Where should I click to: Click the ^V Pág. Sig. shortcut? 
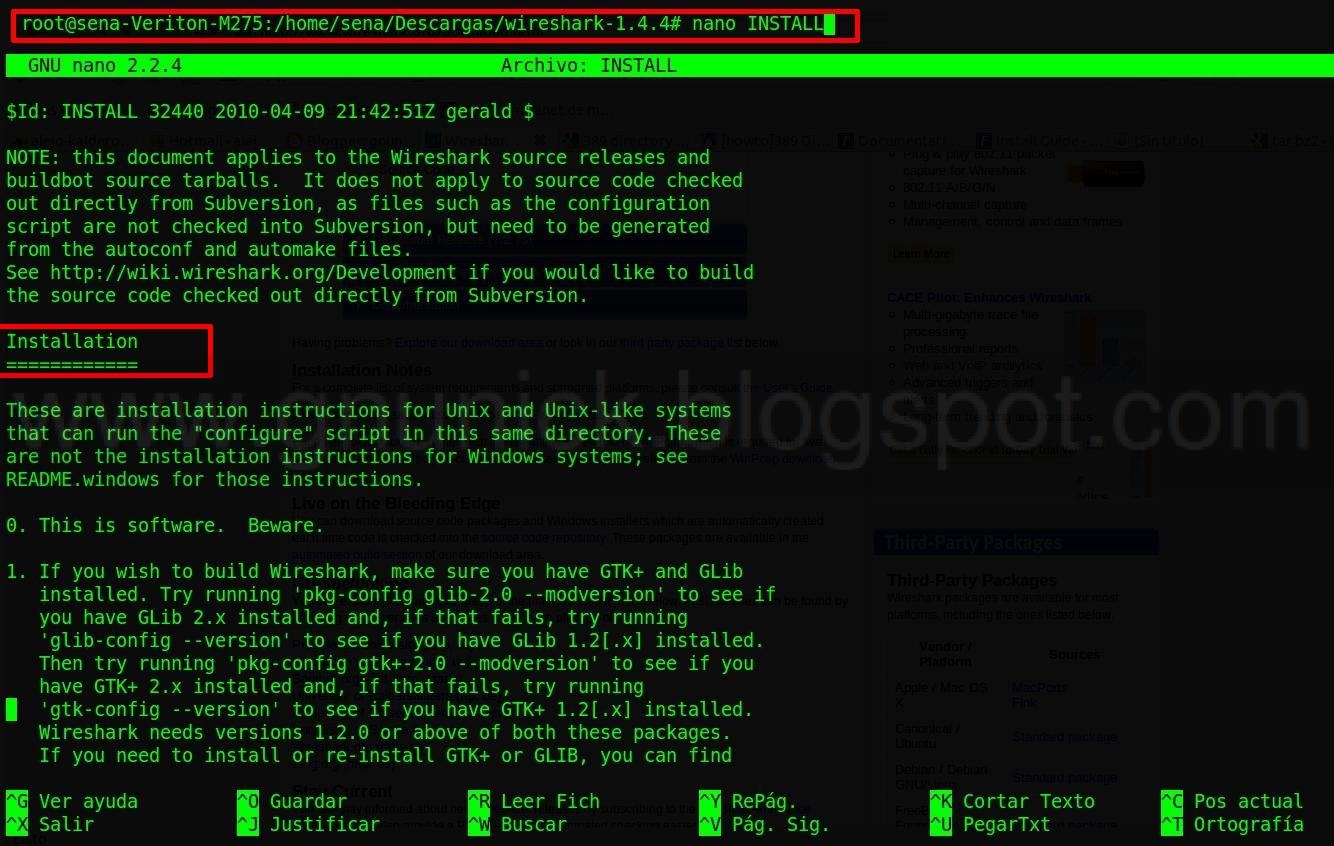(765, 824)
